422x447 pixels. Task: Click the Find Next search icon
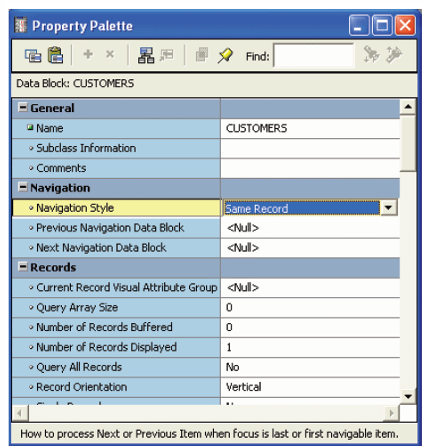click(x=371, y=55)
